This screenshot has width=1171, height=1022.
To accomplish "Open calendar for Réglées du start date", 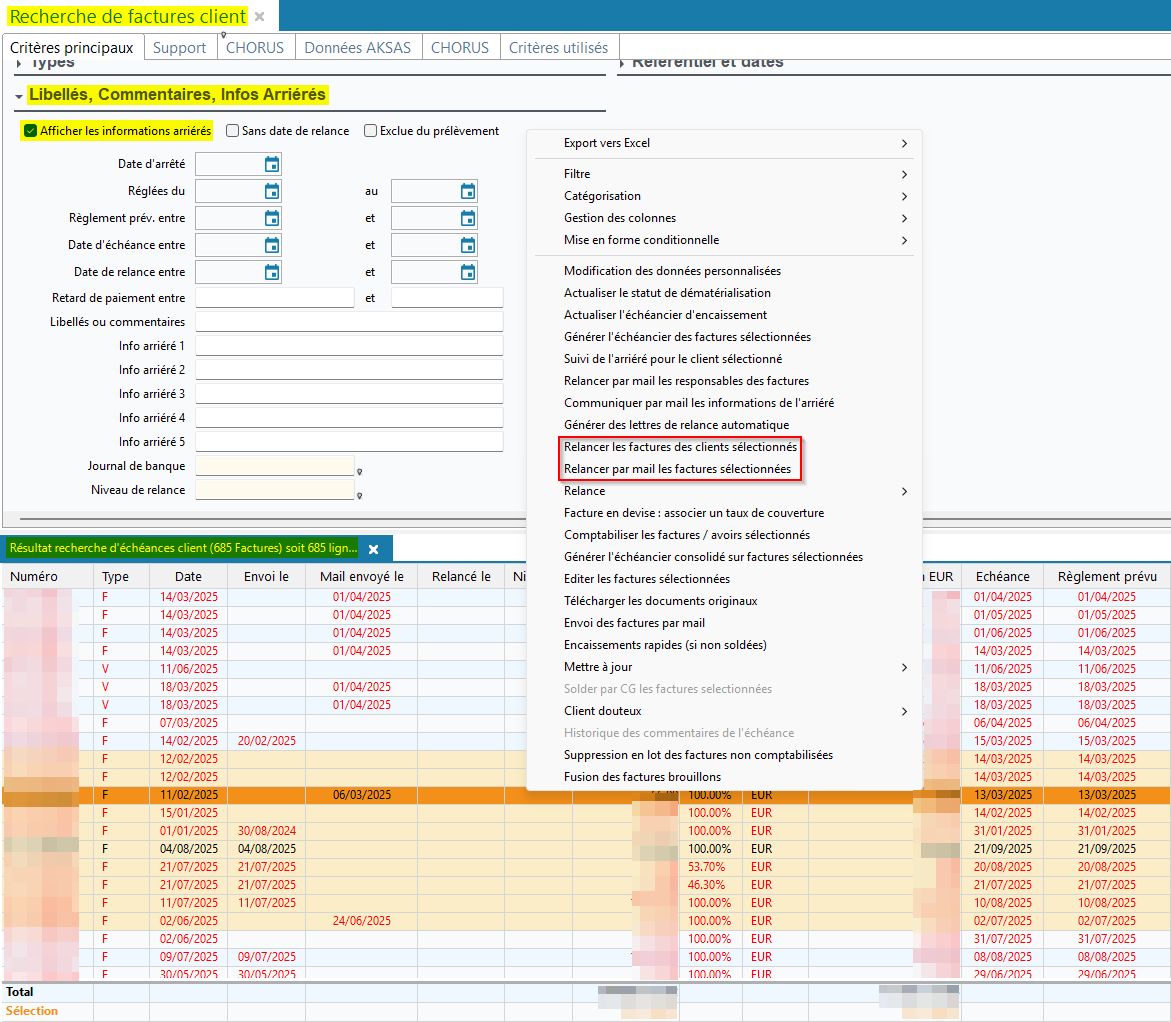I will point(272,191).
